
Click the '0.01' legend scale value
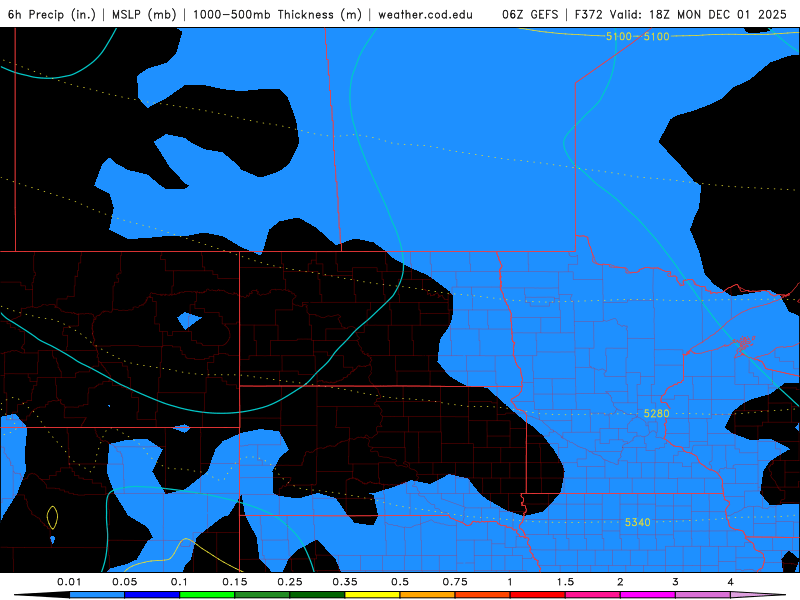[x=69, y=582]
